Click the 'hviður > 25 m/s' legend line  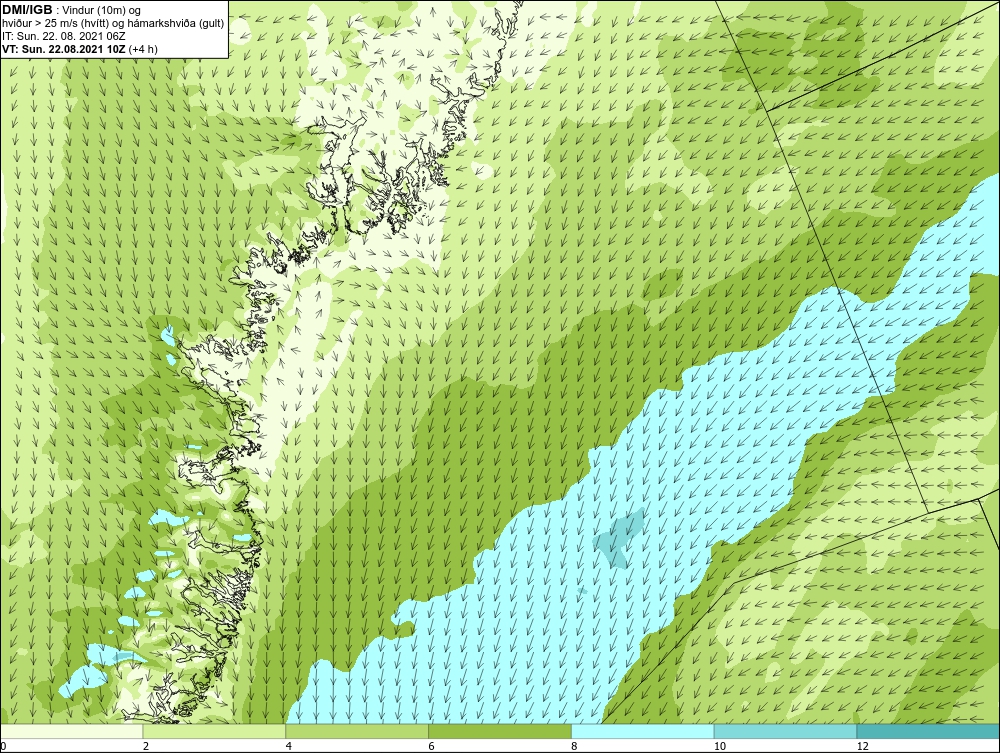coord(113,24)
